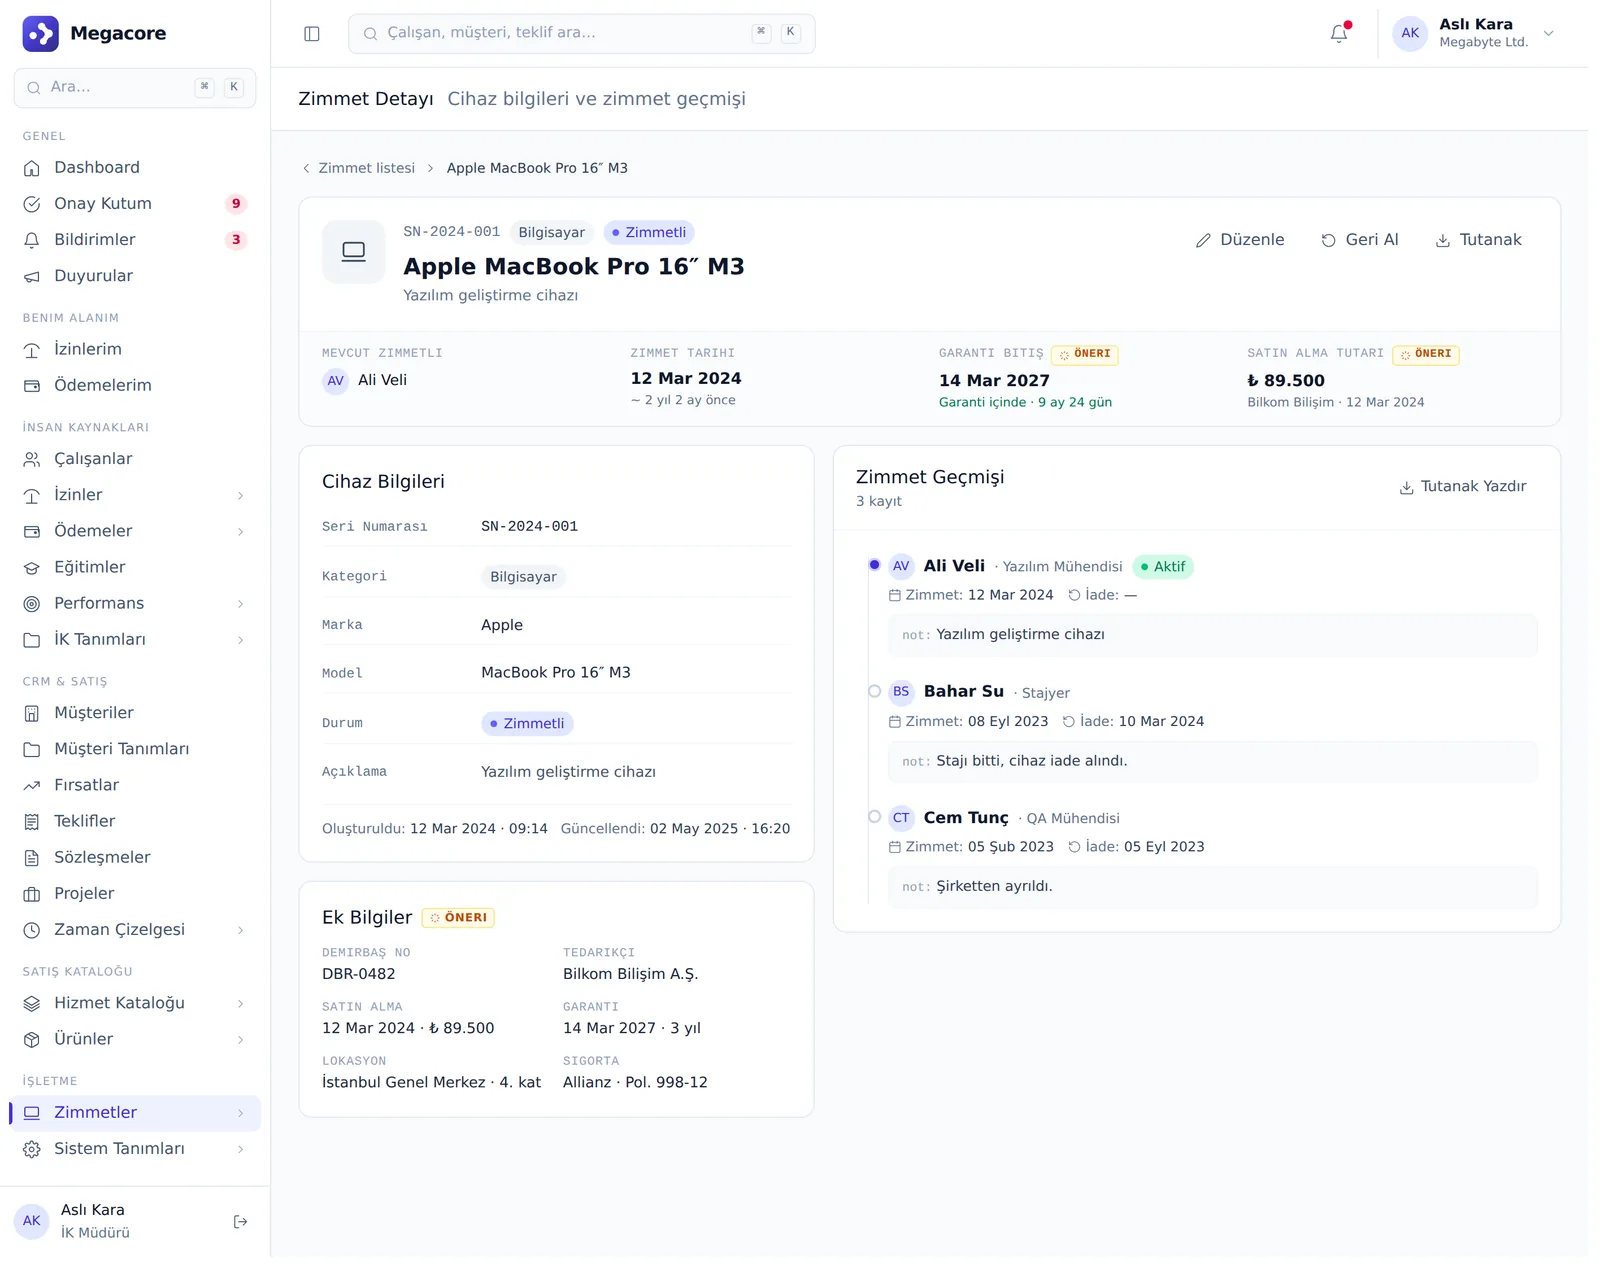
Task: Click the purchase amount ₺ 89.500 under Satın Alma Tutarı
Action: (x=1286, y=381)
